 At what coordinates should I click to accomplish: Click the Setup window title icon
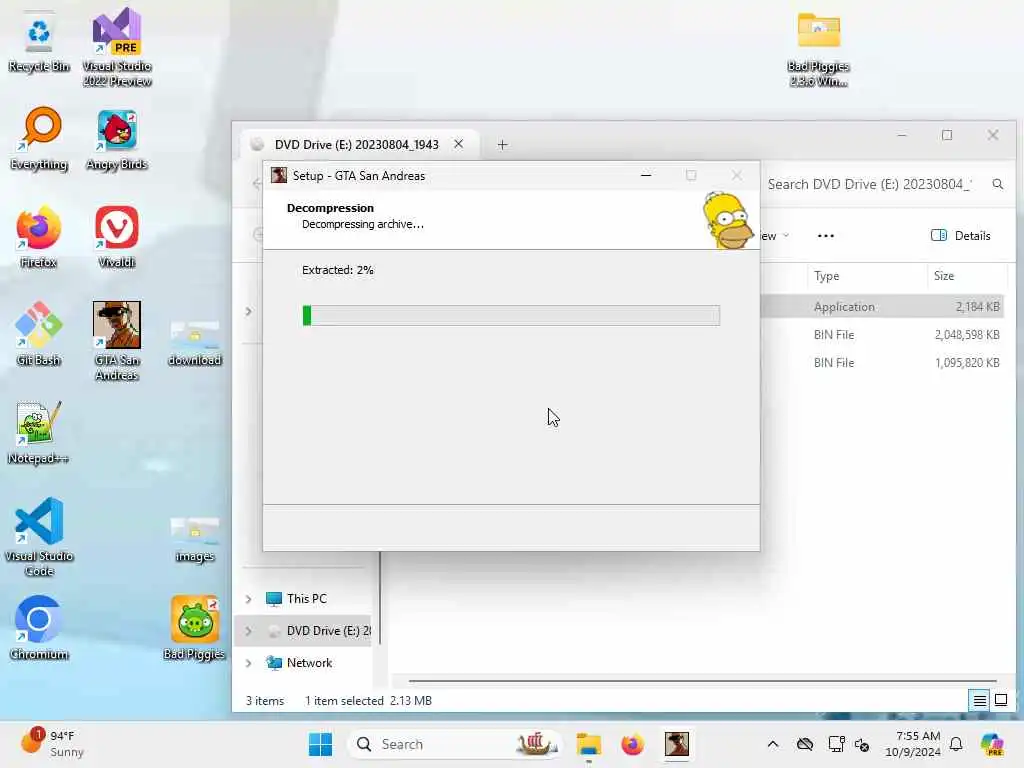[x=279, y=175]
